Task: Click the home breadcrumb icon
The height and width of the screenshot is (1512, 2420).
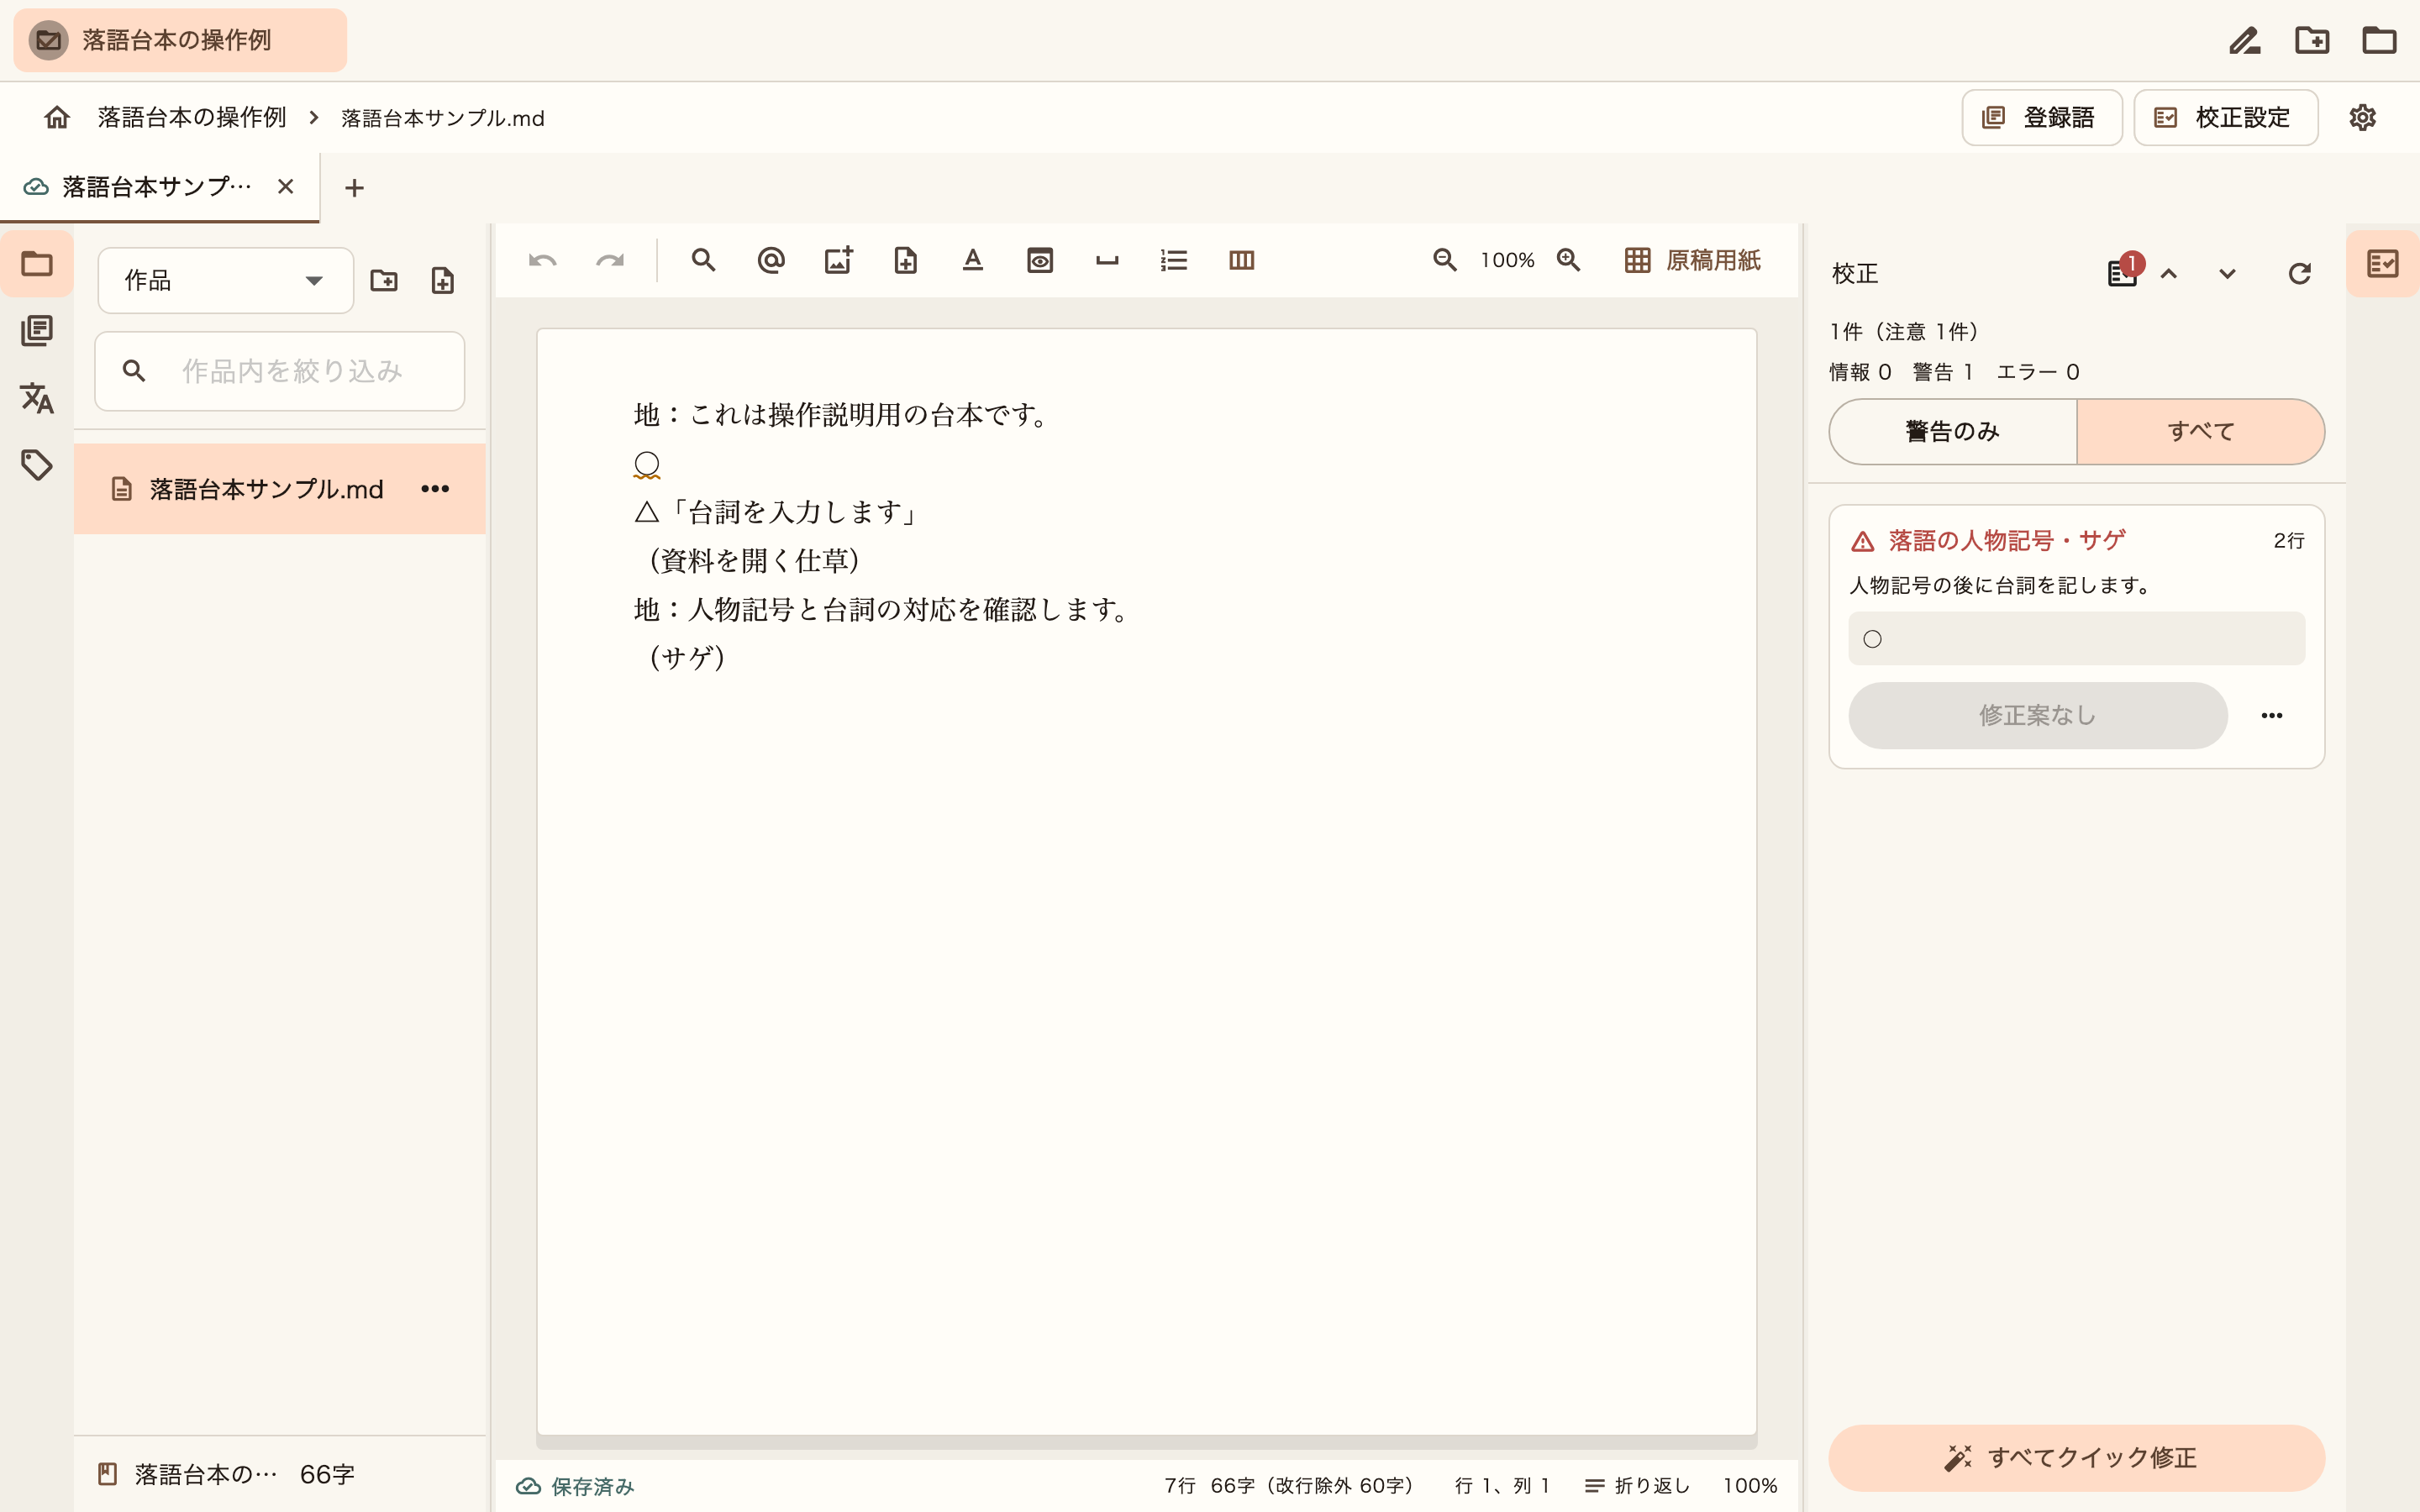Action: [57, 118]
